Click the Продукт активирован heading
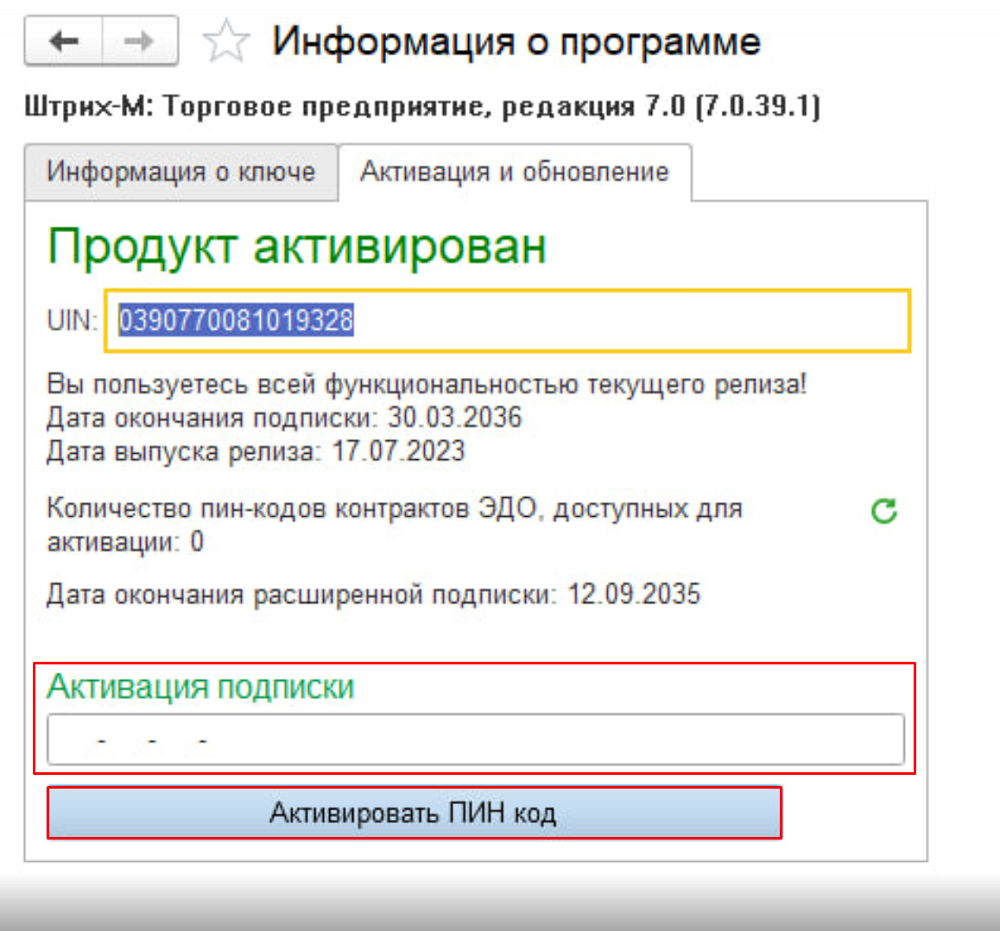The height and width of the screenshot is (931, 1000). point(297,247)
